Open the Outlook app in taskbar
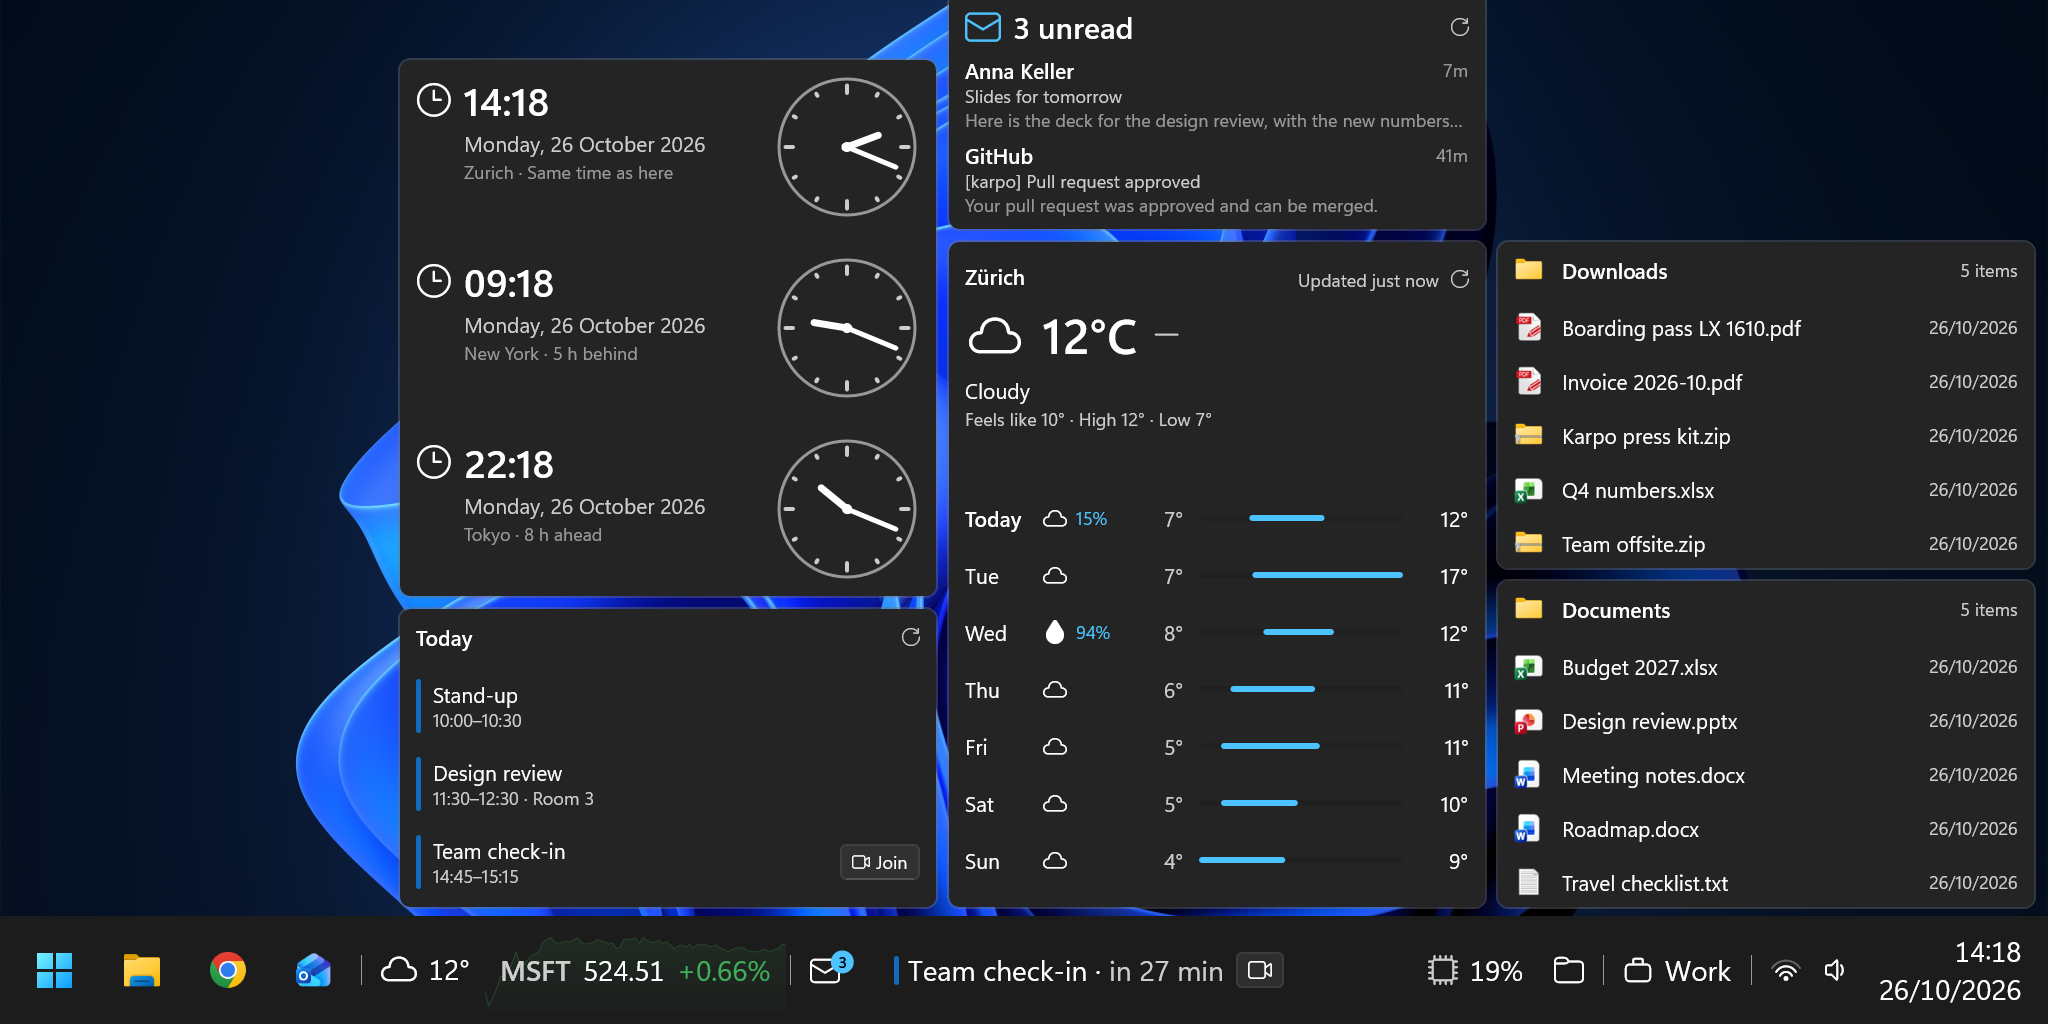Viewport: 2048px width, 1024px height. [x=313, y=970]
